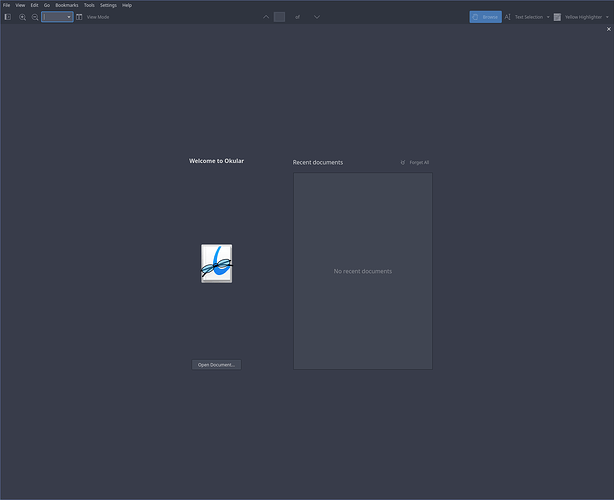Click the zoom out magnifier icon
Image resolution: width=614 pixels, height=500 pixels.
(35, 17)
